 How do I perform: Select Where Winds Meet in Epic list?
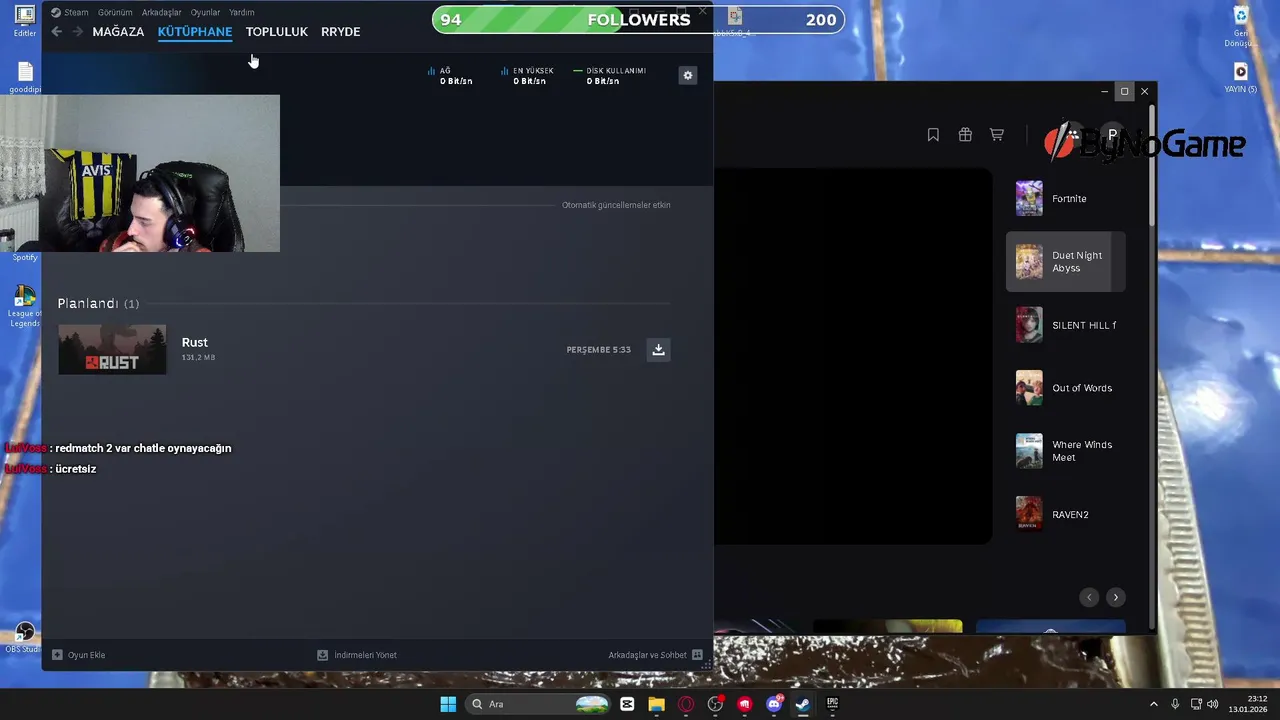pyautogui.click(x=1066, y=451)
